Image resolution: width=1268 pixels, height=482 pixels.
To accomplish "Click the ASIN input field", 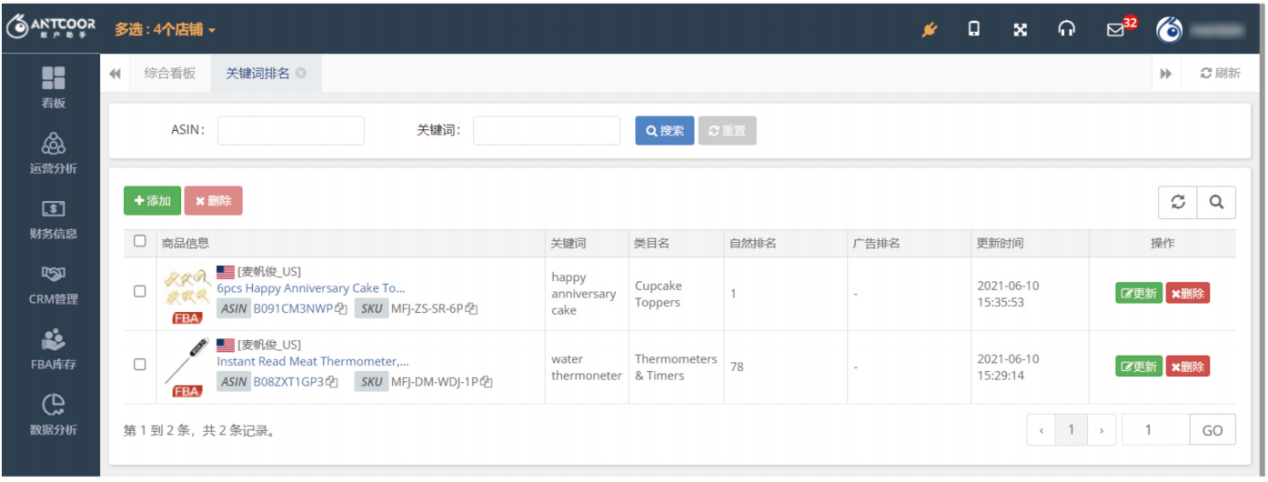I will pyautogui.click(x=291, y=131).
